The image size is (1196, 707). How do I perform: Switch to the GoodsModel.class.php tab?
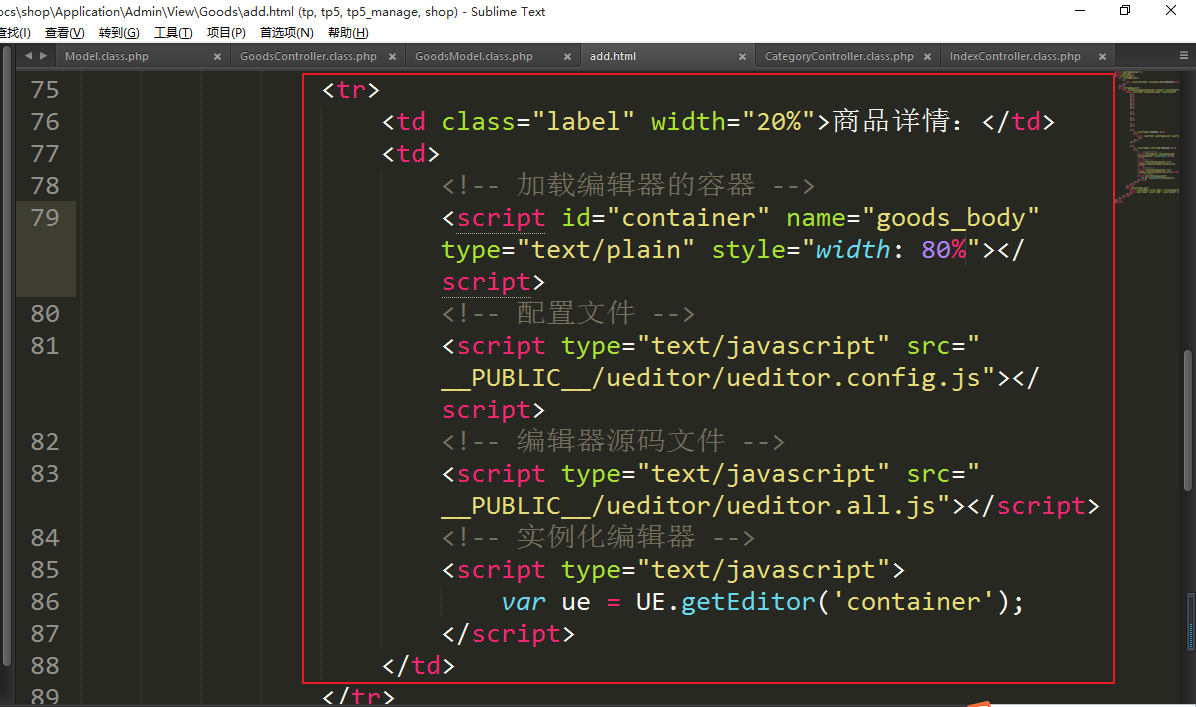[x=473, y=57]
